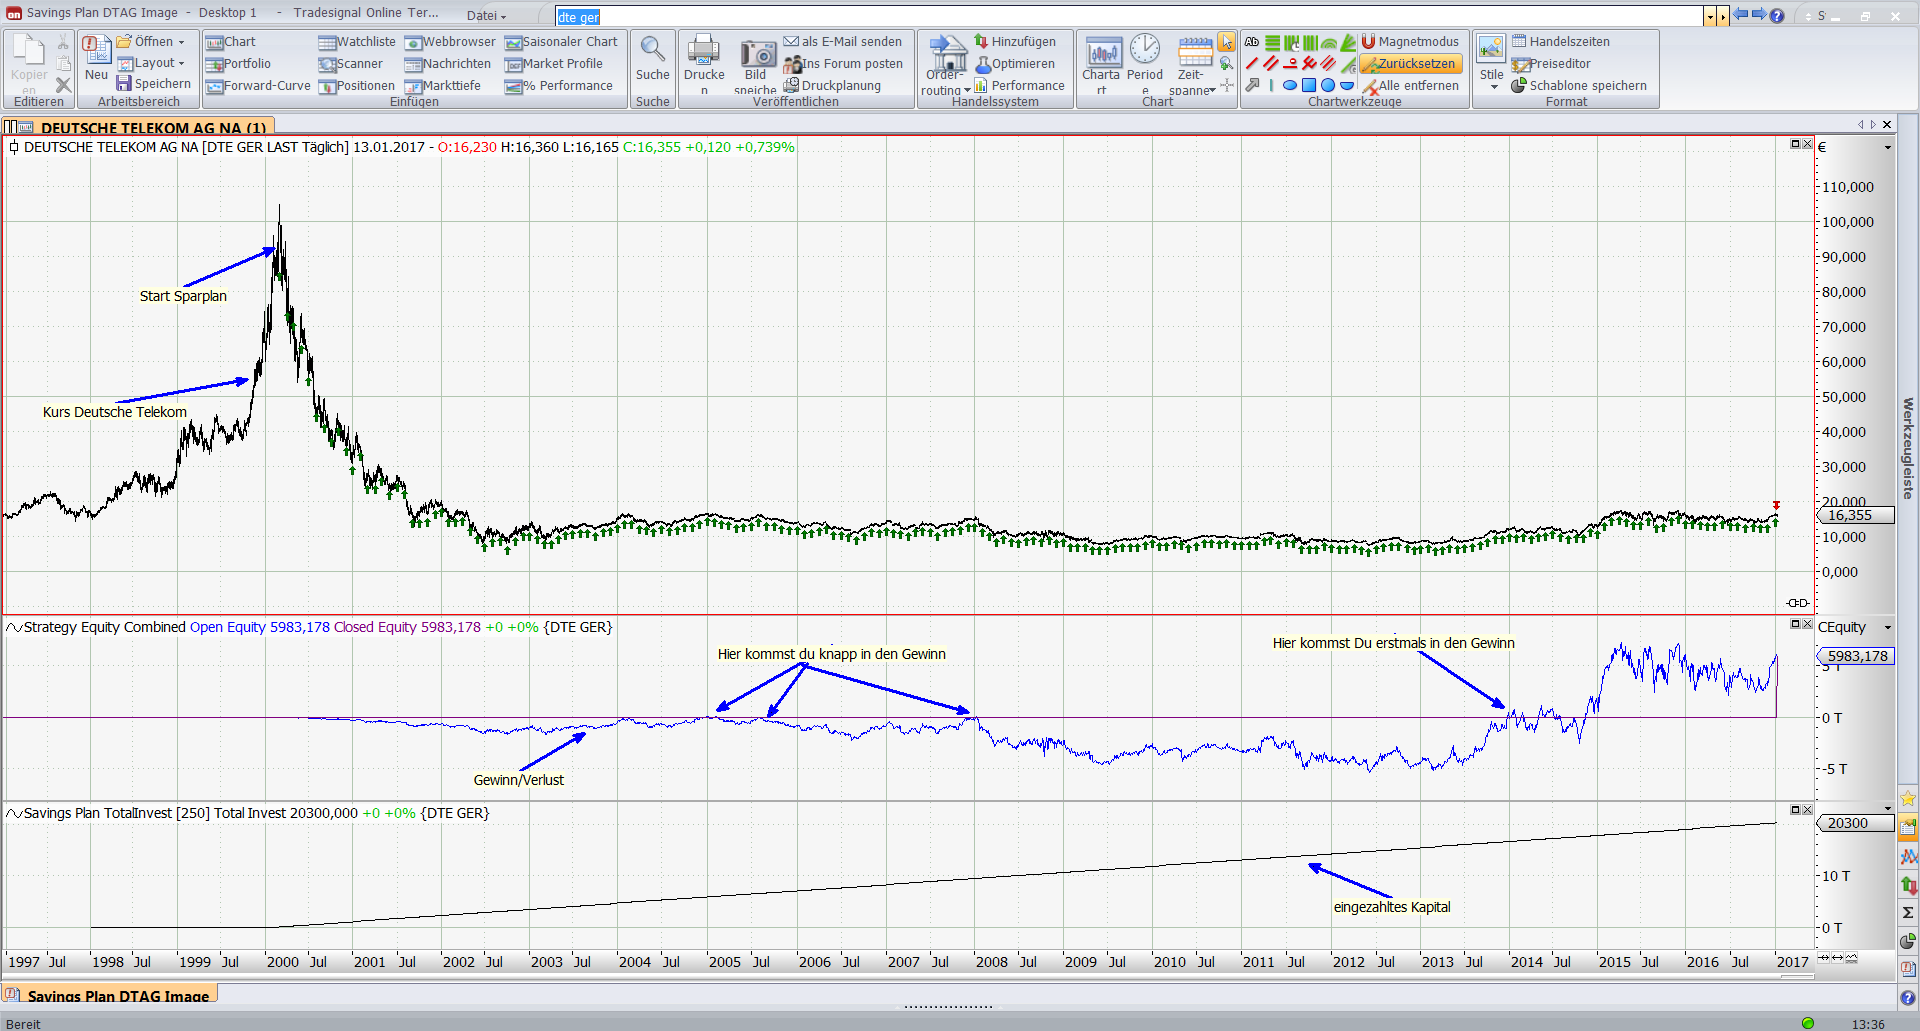Image resolution: width=1920 pixels, height=1031 pixels.
Task: Open the Periode clock icon
Action: point(1145,50)
